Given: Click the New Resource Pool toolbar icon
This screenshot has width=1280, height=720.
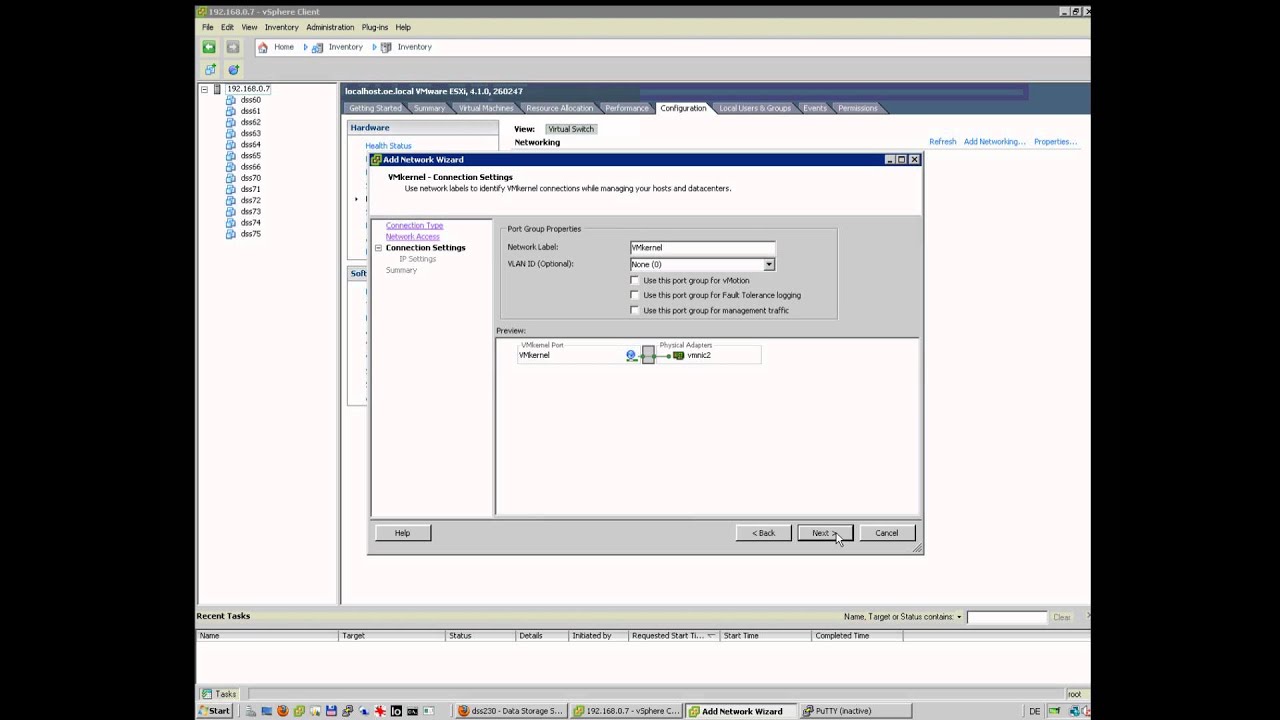Looking at the screenshot, I should tap(233, 70).
